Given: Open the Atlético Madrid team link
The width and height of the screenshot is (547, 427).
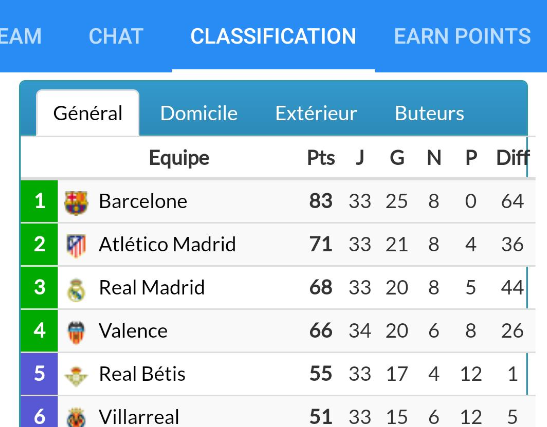Looking at the screenshot, I should point(167,244).
